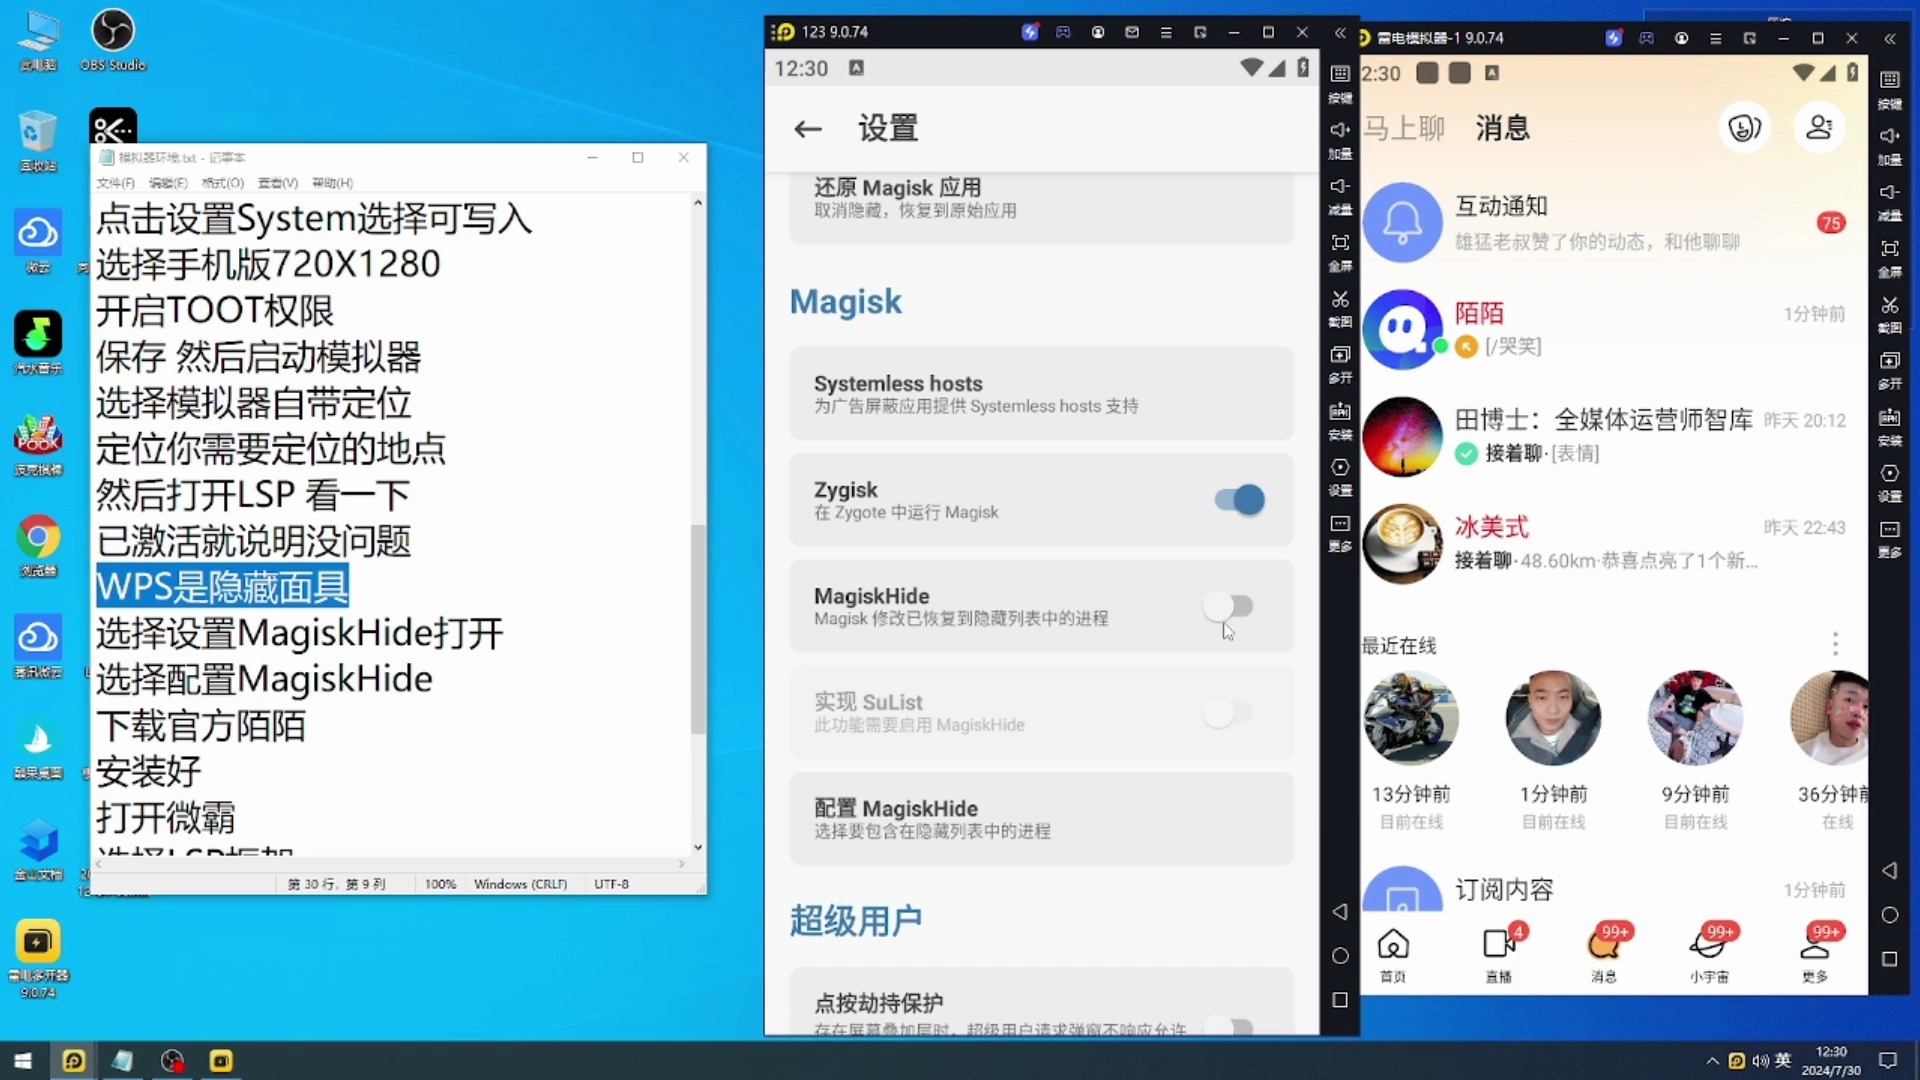Click 减量 volume down in 123 emulator sidebar

click(1340, 194)
